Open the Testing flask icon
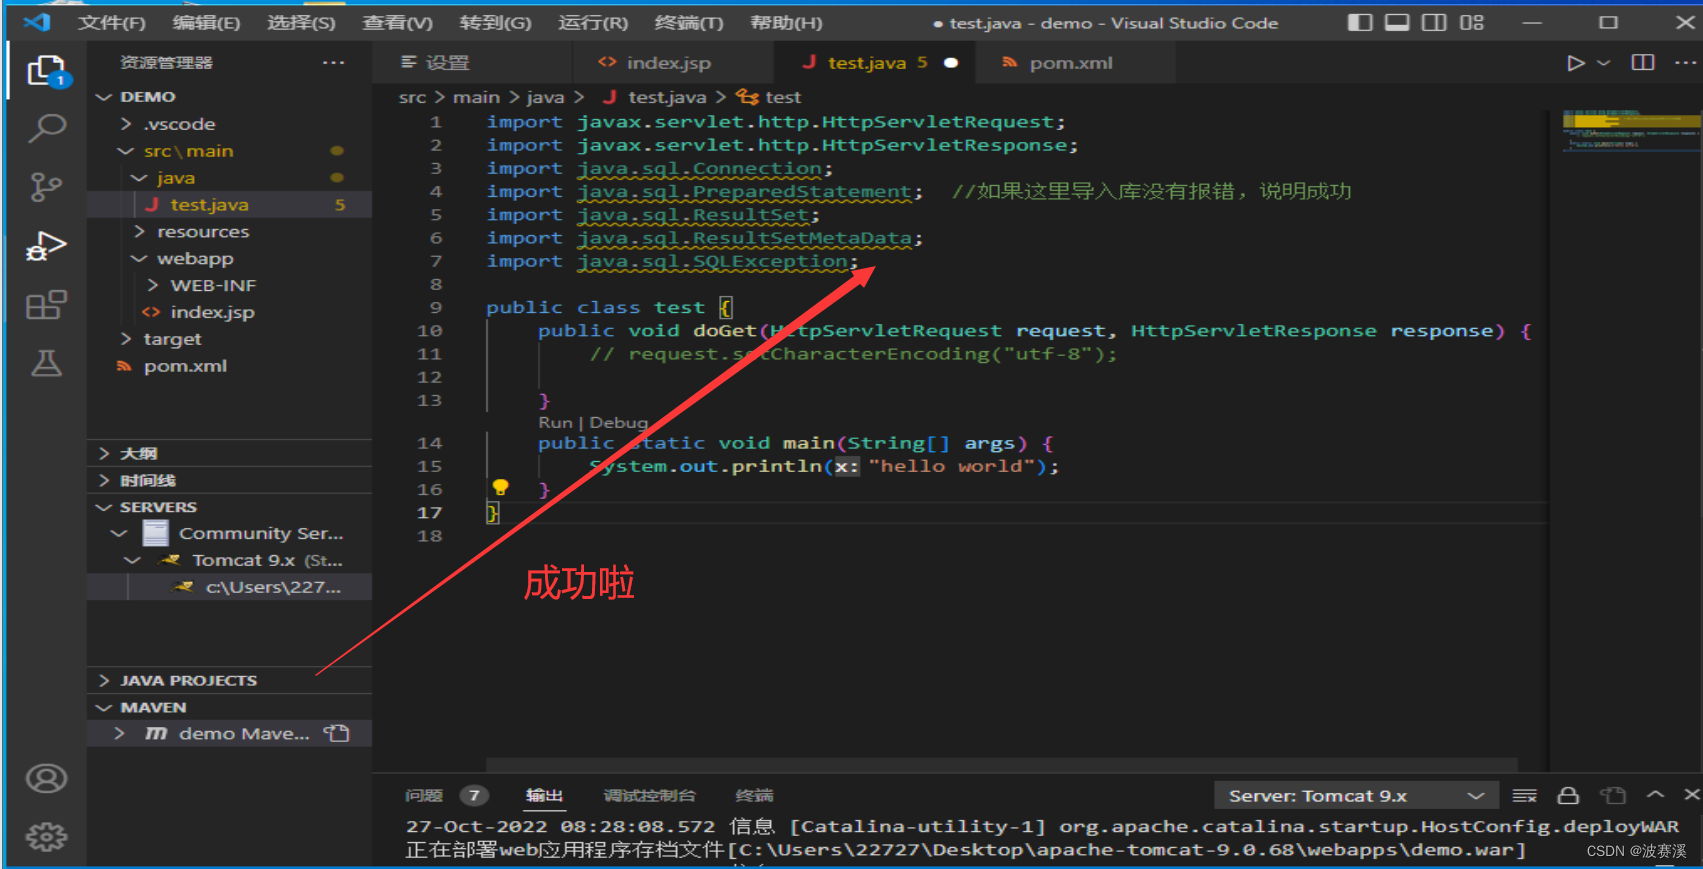The width and height of the screenshot is (1703, 869). click(46, 363)
